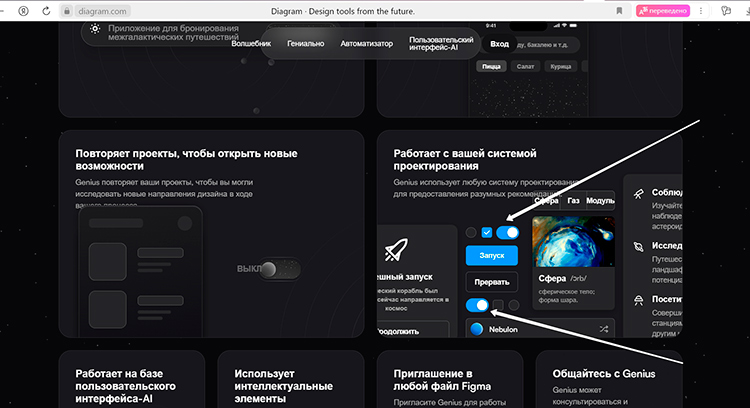Click the bookmark icon in the address bar
750x408 pixels.
coord(620,11)
